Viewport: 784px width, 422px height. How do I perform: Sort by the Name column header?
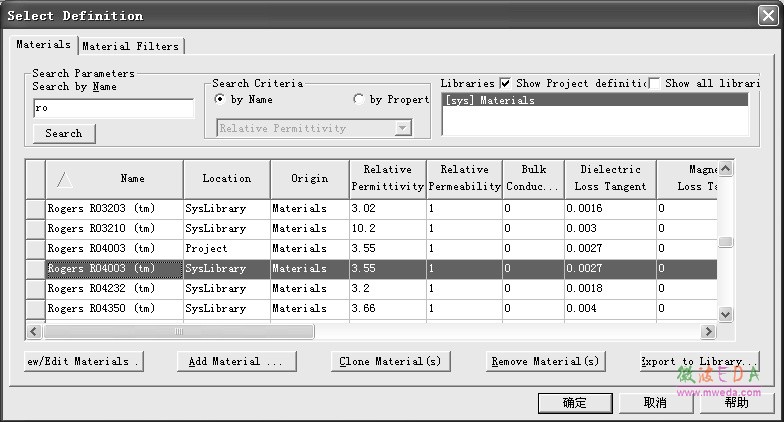pos(114,179)
